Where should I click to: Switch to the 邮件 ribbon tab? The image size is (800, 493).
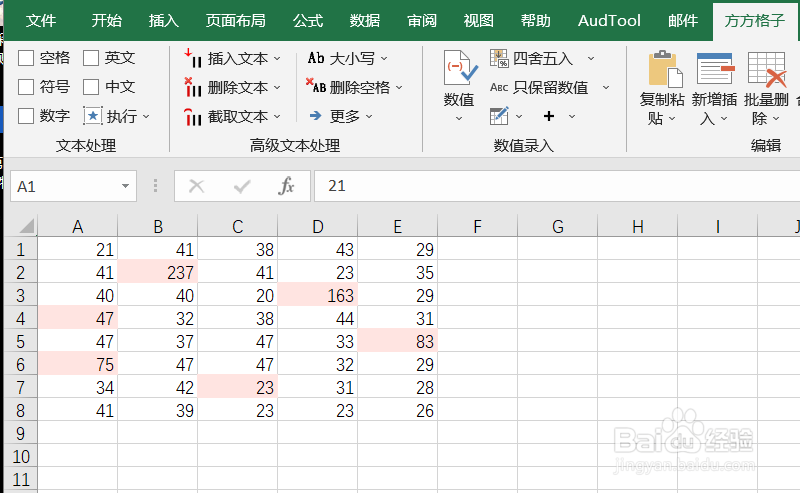click(683, 20)
